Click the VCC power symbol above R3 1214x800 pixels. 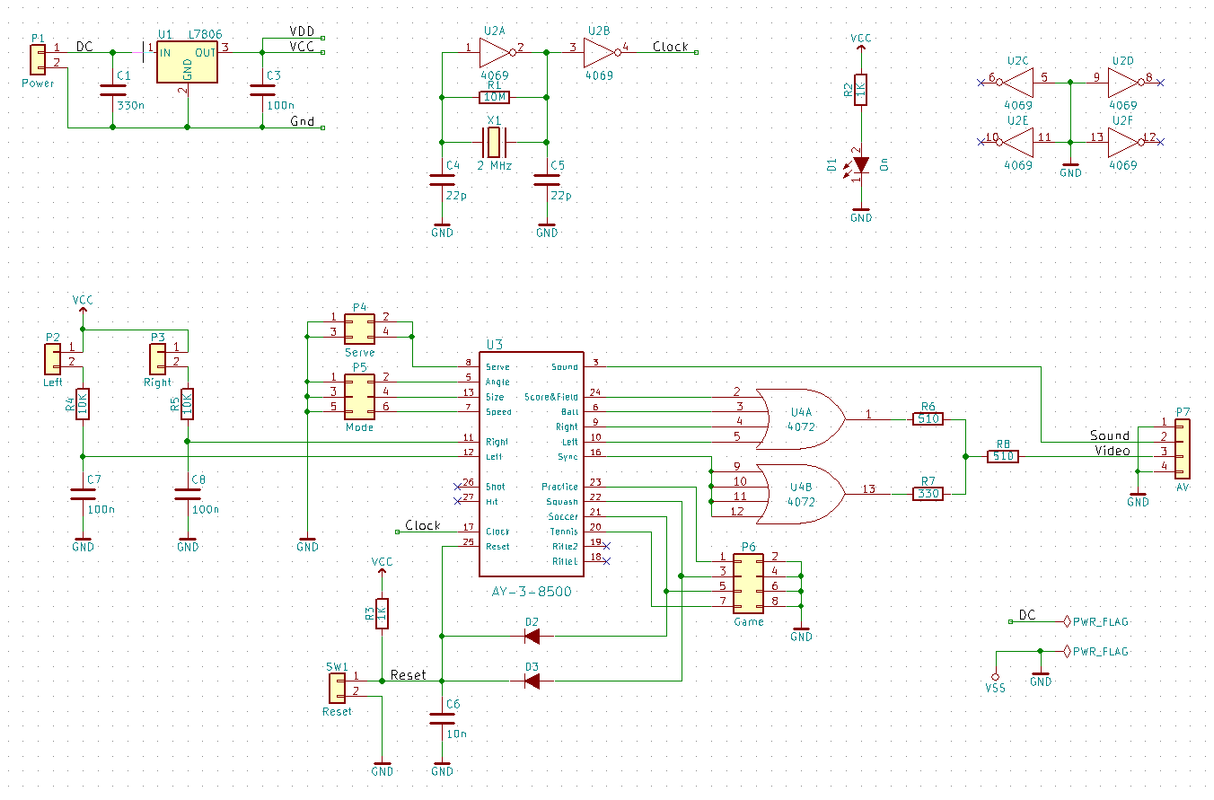(382, 567)
